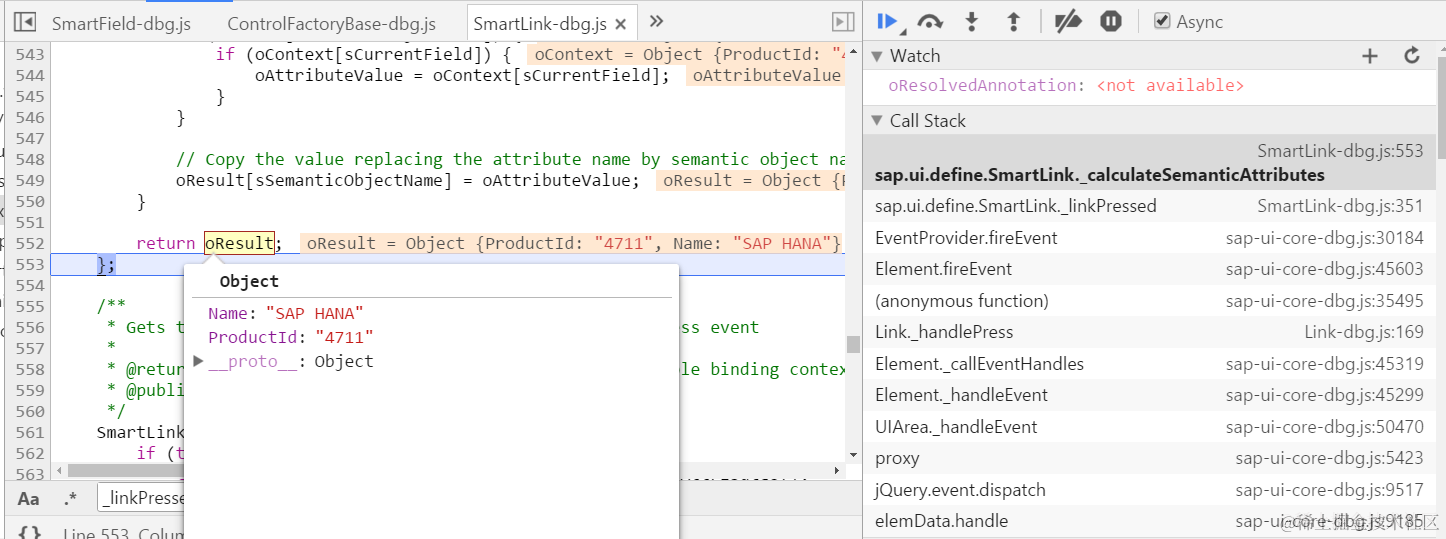Deactivate all breakpoints
The width and height of the screenshot is (1446, 539).
pyautogui.click(x=1068, y=21)
